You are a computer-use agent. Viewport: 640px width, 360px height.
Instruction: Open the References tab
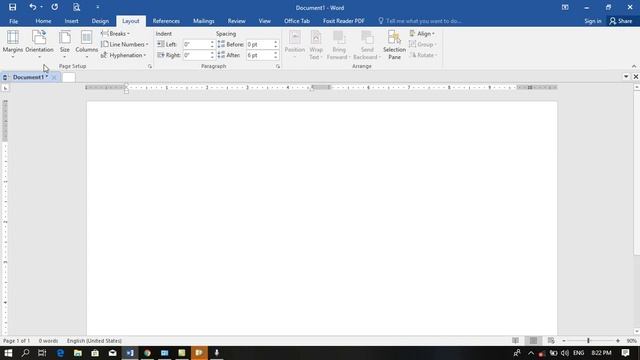166,21
